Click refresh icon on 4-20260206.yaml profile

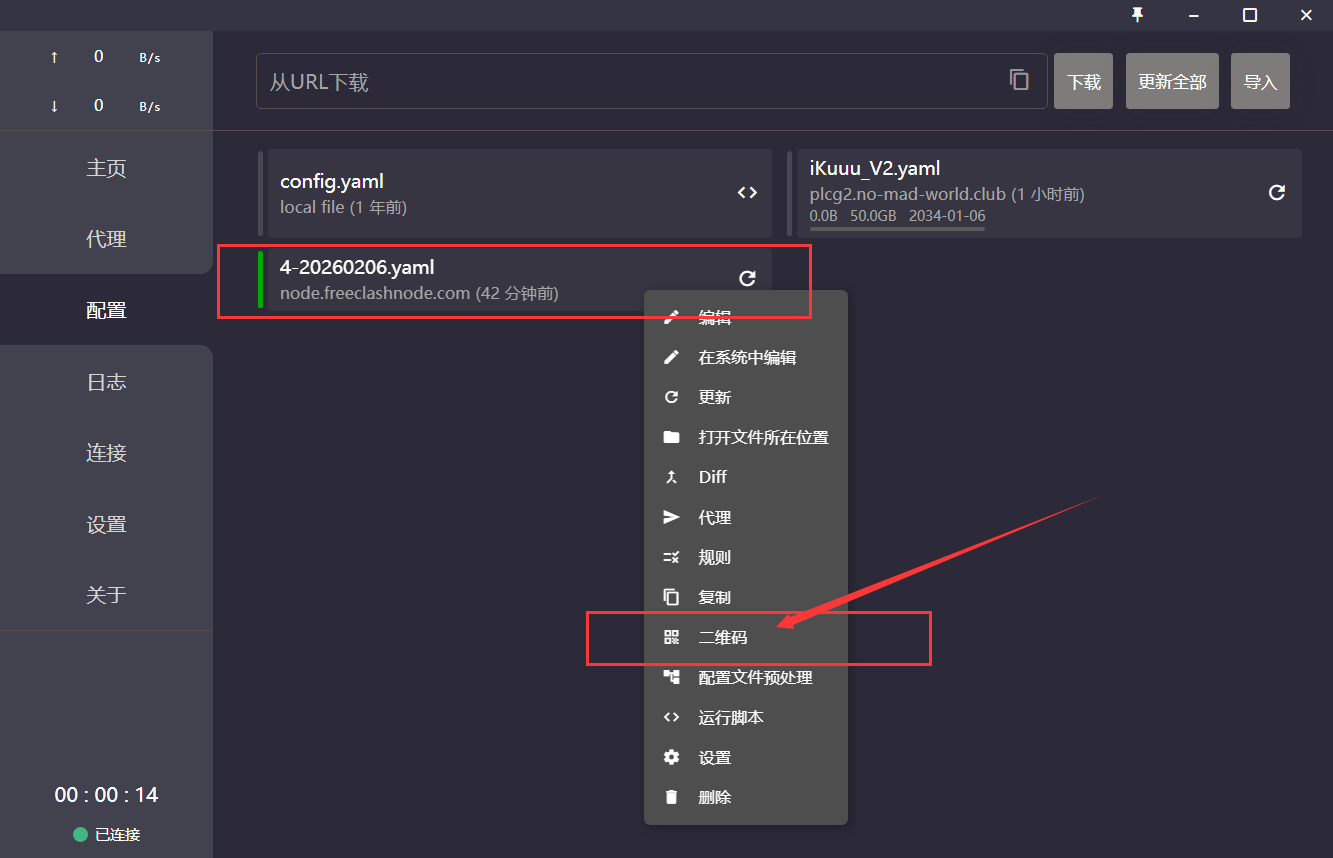click(x=747, y=278)
